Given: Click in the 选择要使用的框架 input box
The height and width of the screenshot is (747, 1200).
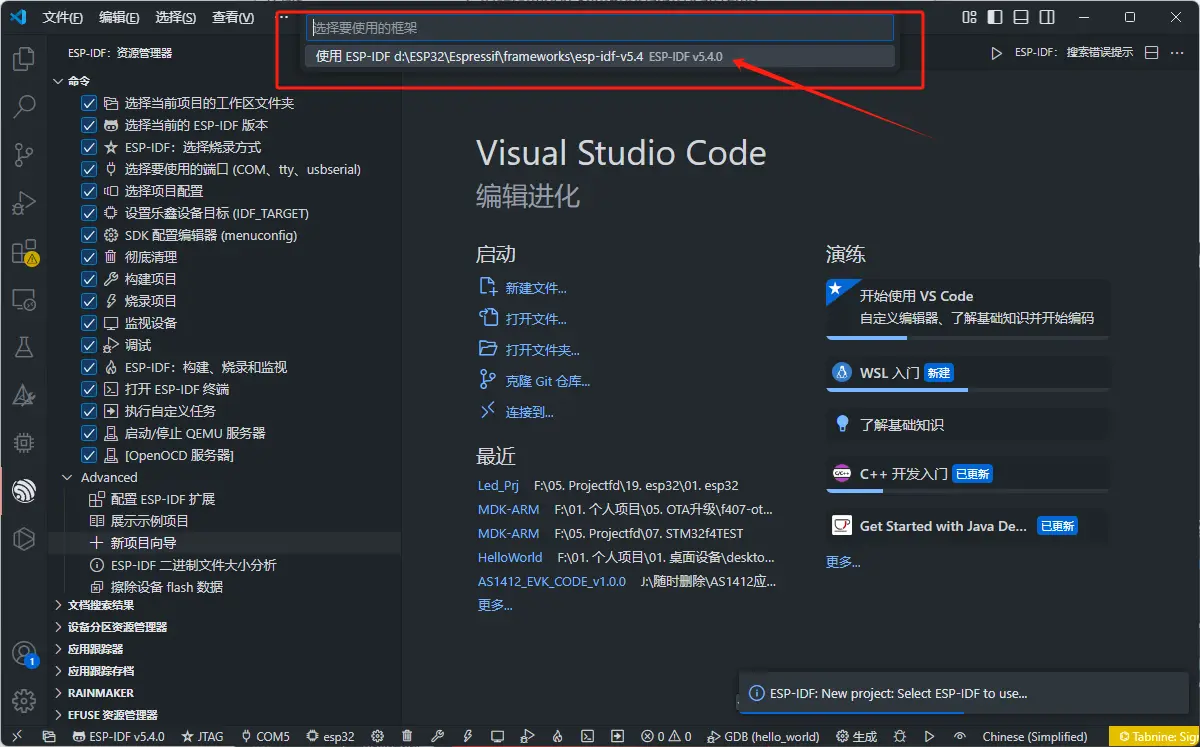Looking at the screenshot, I should click(600, 27).
